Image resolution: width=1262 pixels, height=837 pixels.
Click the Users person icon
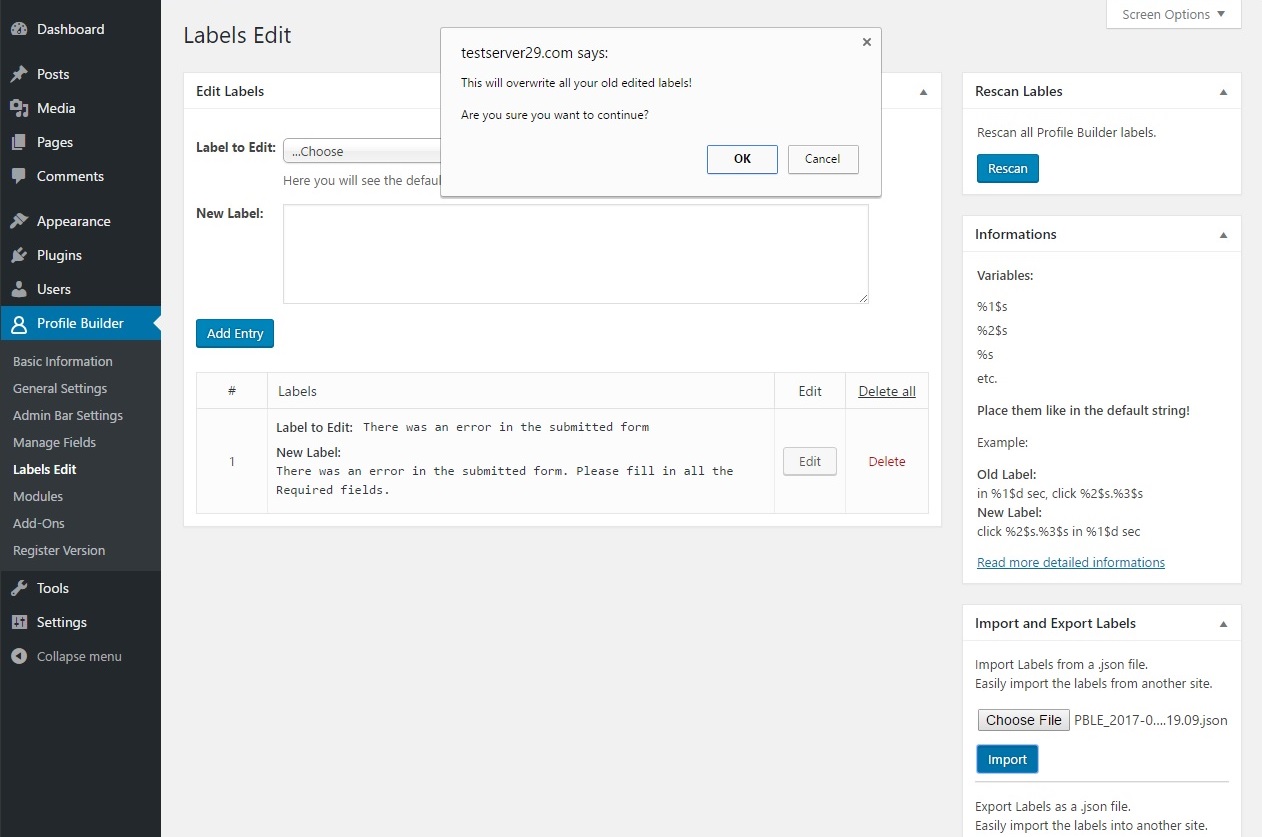pos(19,289)
